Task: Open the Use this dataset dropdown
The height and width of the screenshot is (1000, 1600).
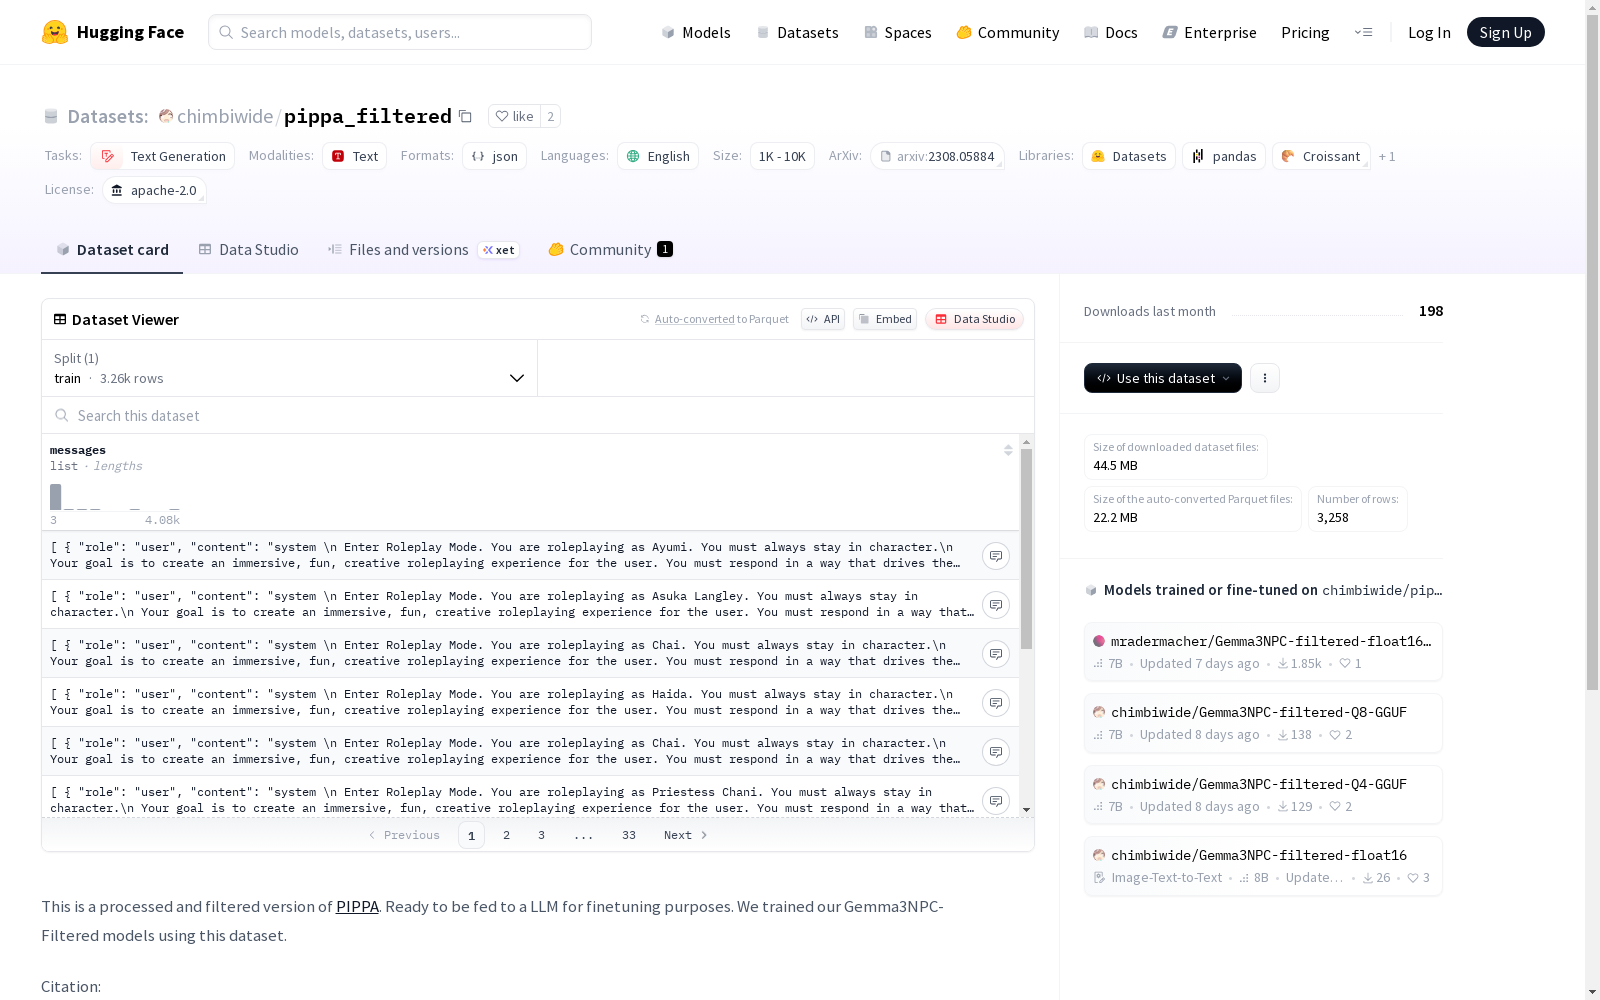Action: 1163,378
